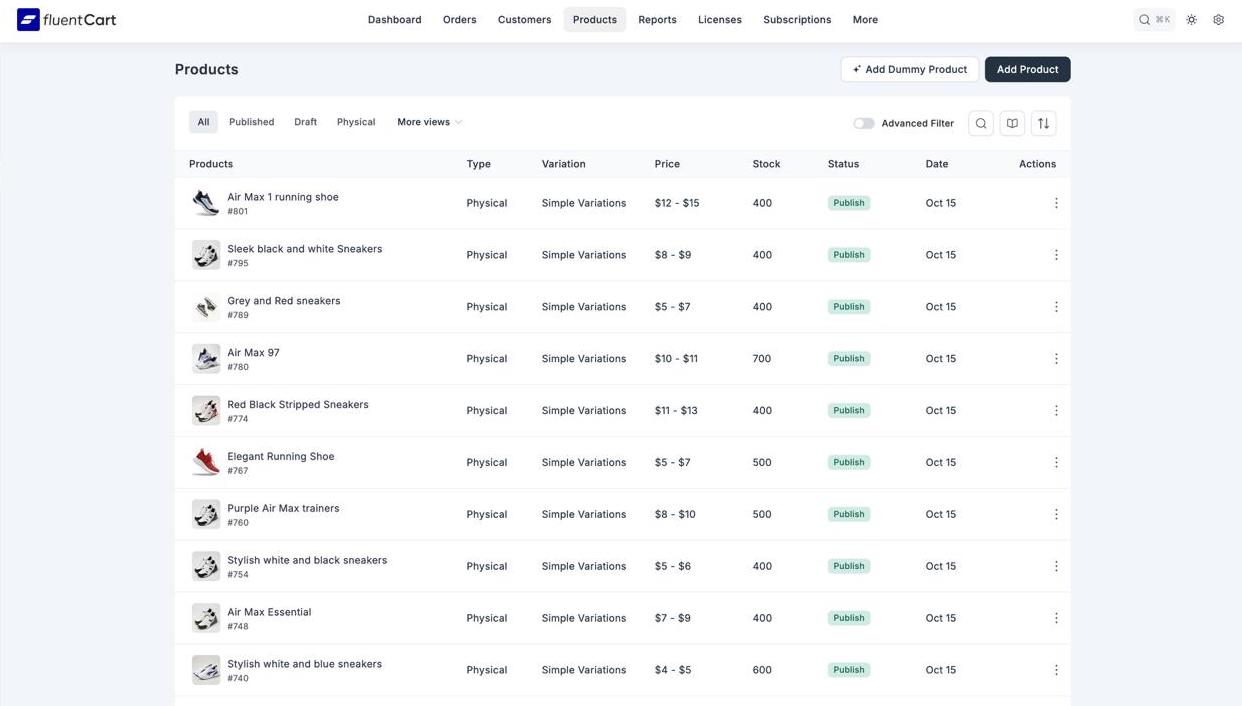The width and height of the screenshot is (1242, 706).
Task: Click Add Dummy Product button
Action: pyautogui.click(x=909, y=69)
